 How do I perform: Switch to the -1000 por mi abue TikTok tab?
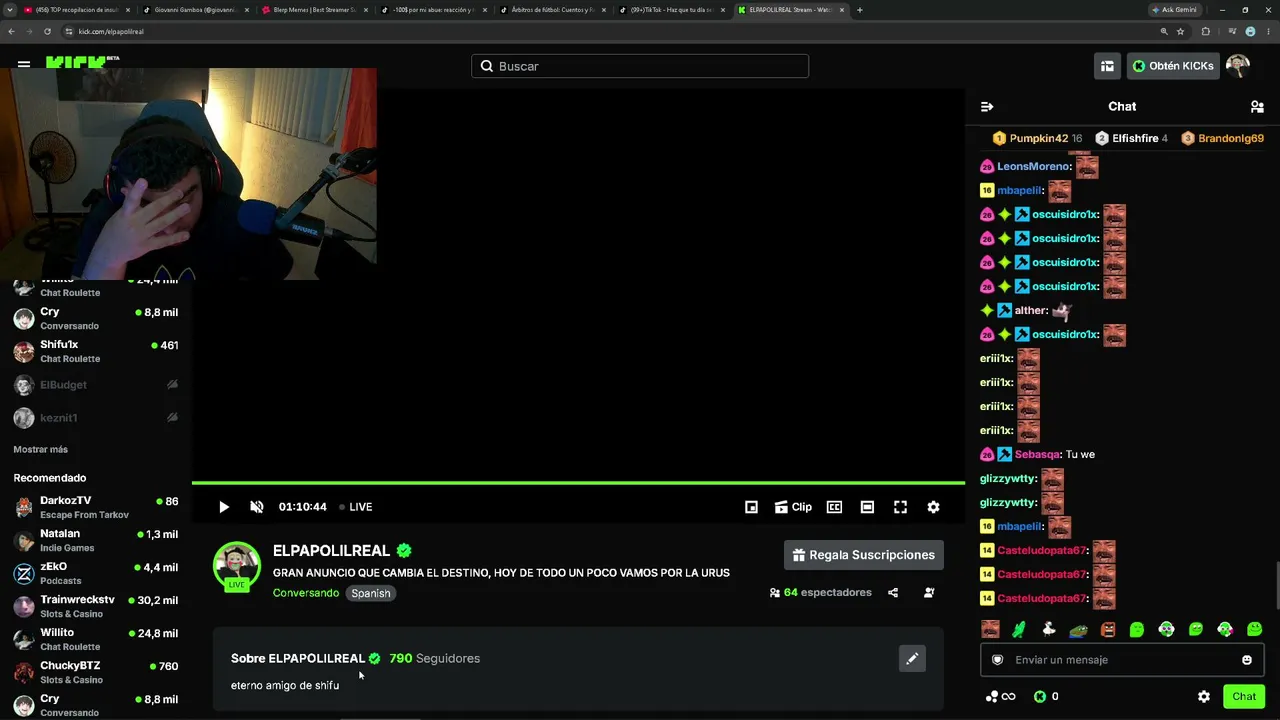point(433,10)
